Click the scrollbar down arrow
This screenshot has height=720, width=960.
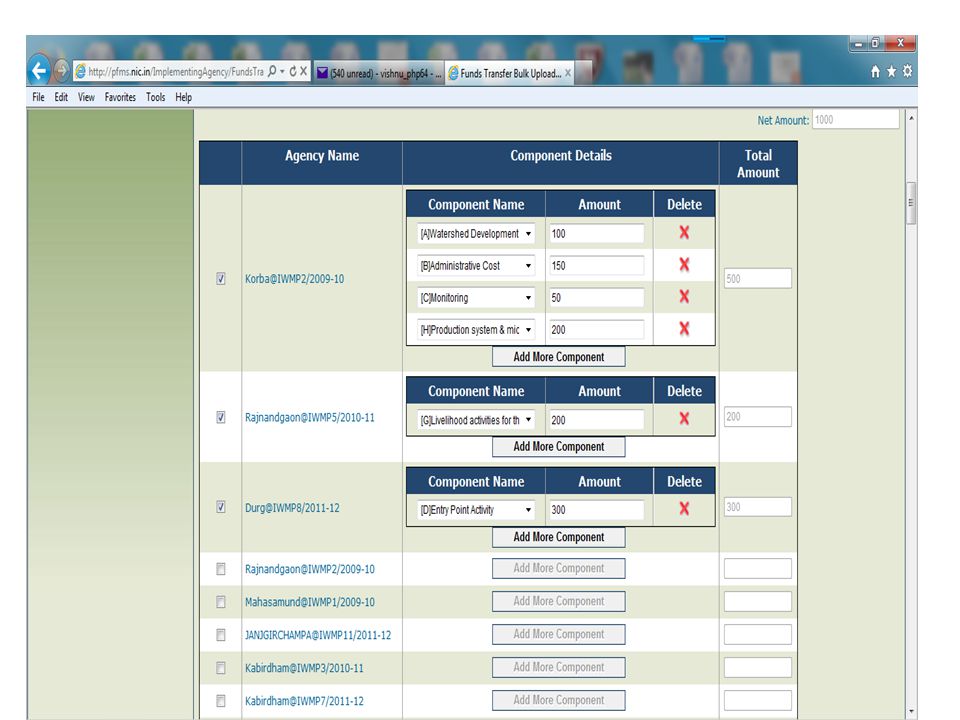[911, 711]
